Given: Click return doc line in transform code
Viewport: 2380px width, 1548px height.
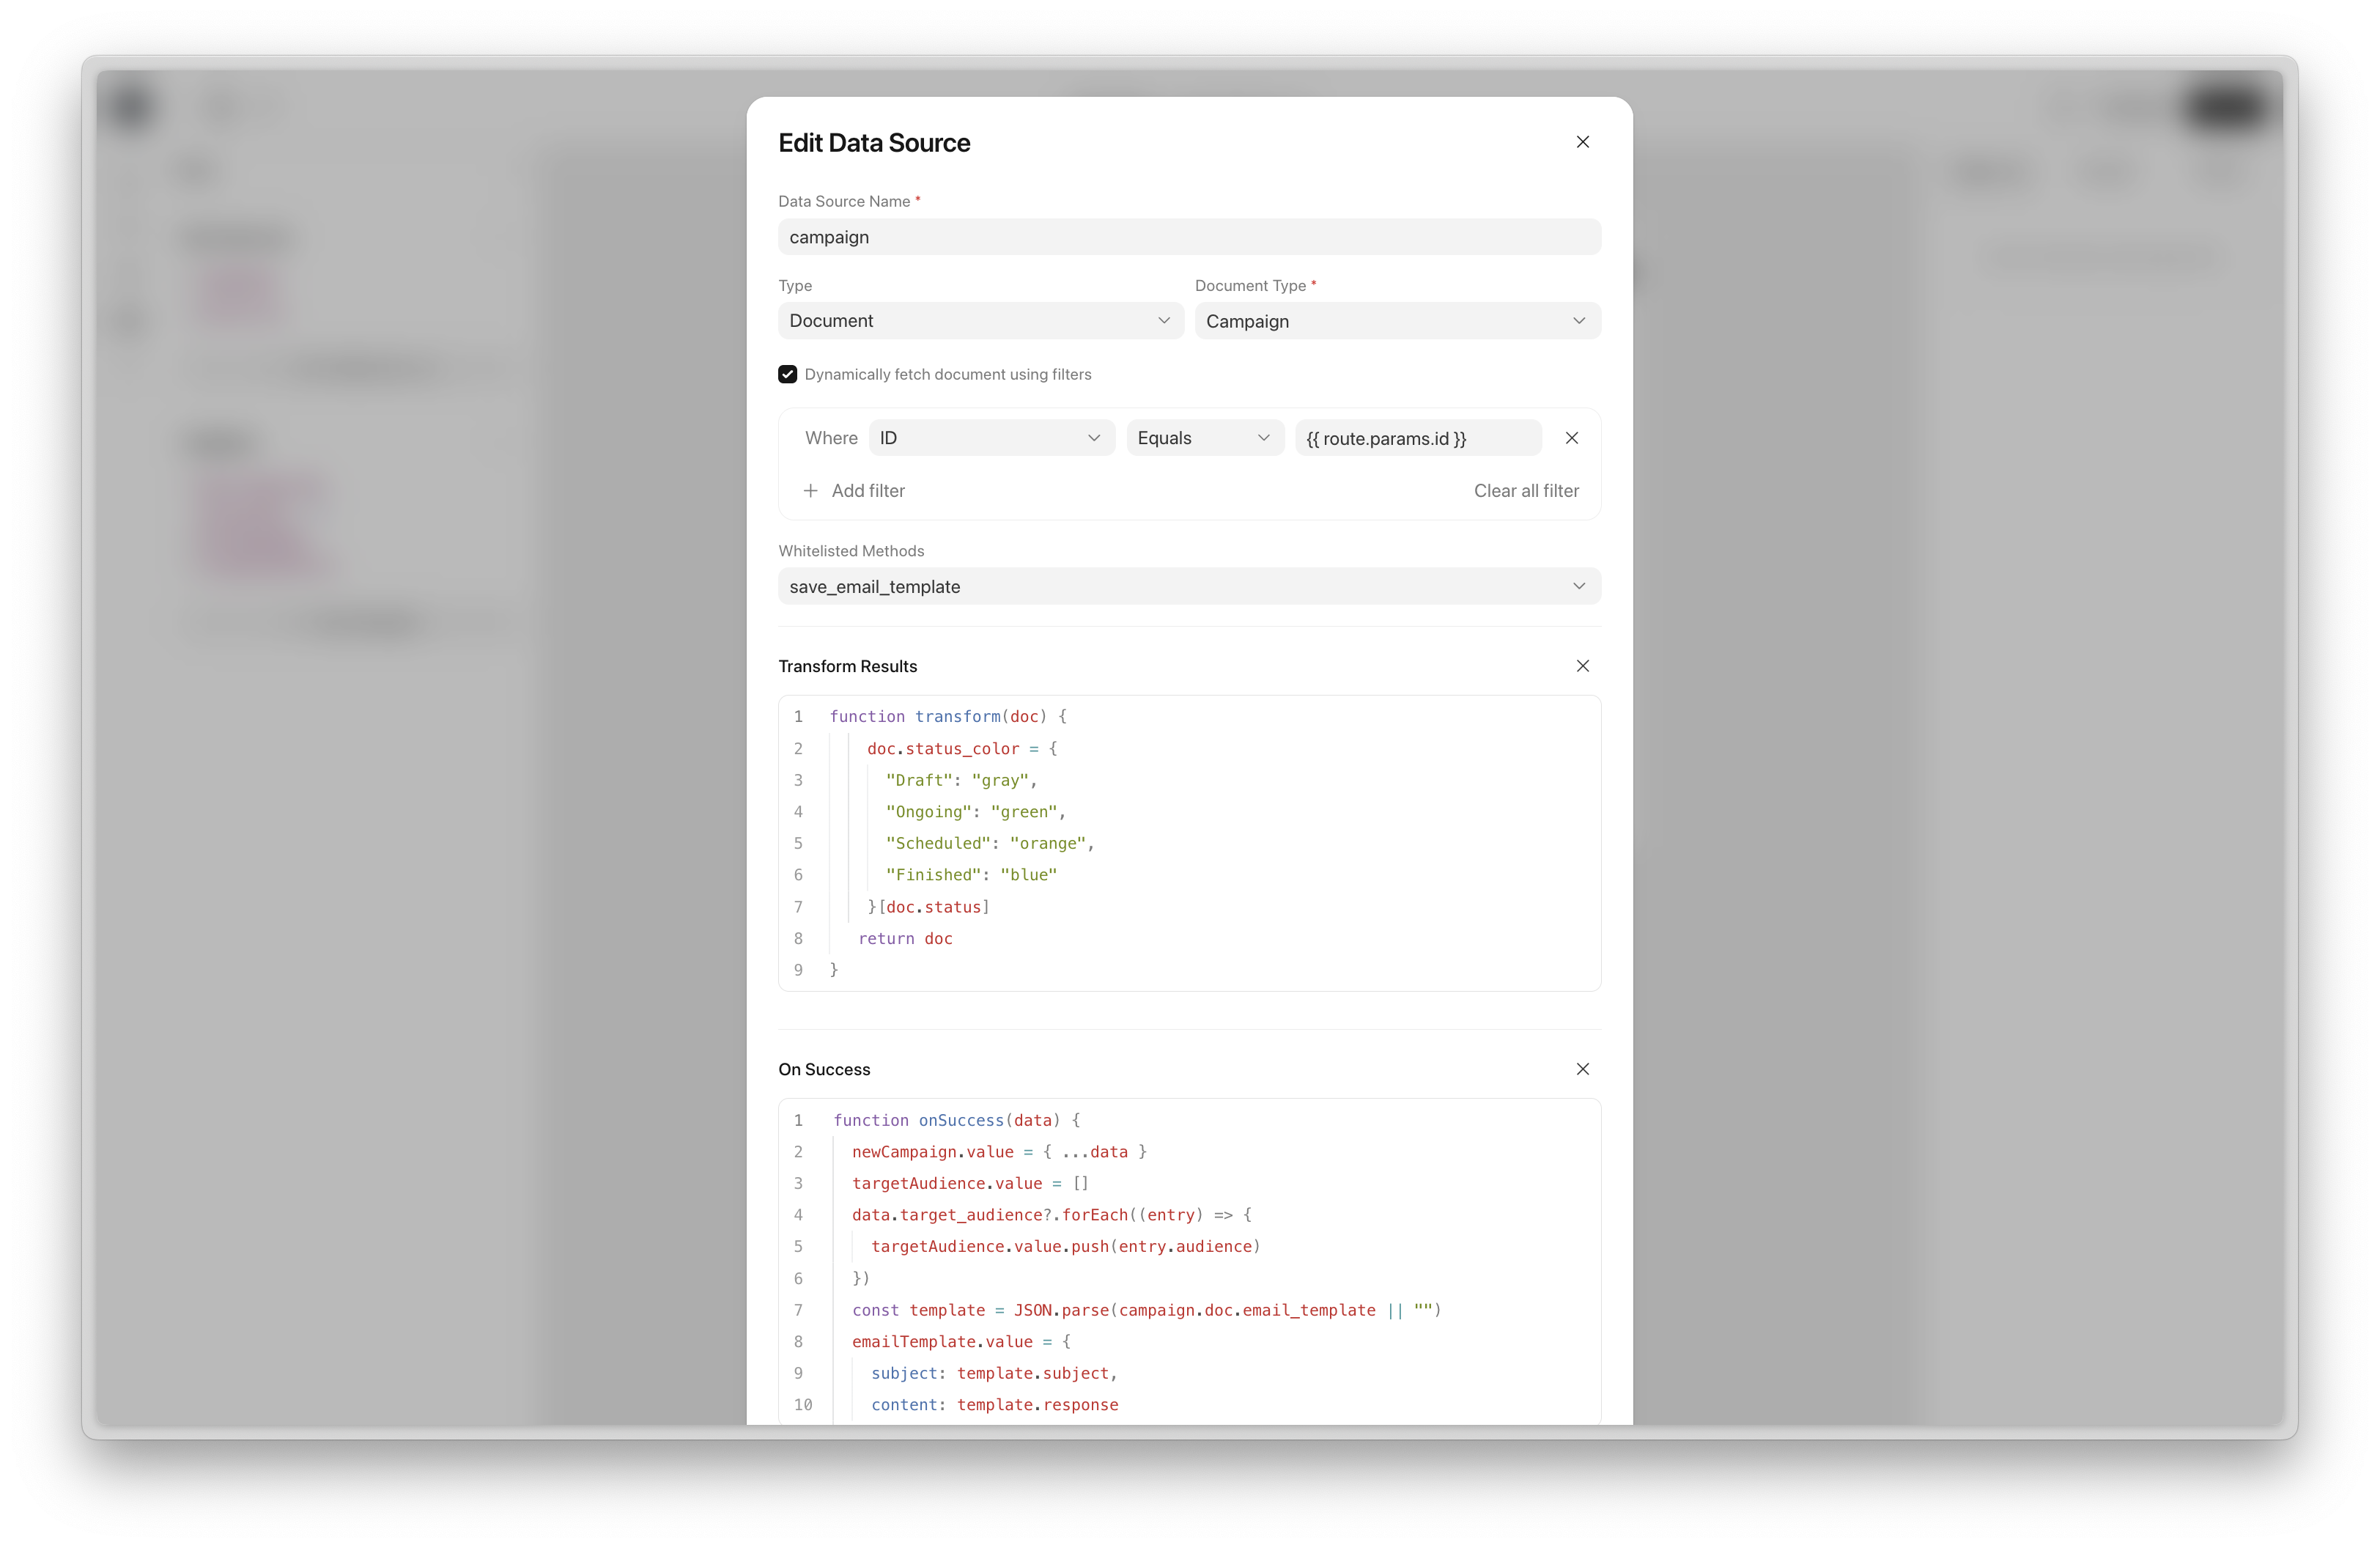Looking at the screenshot, I should click(904, 939).
